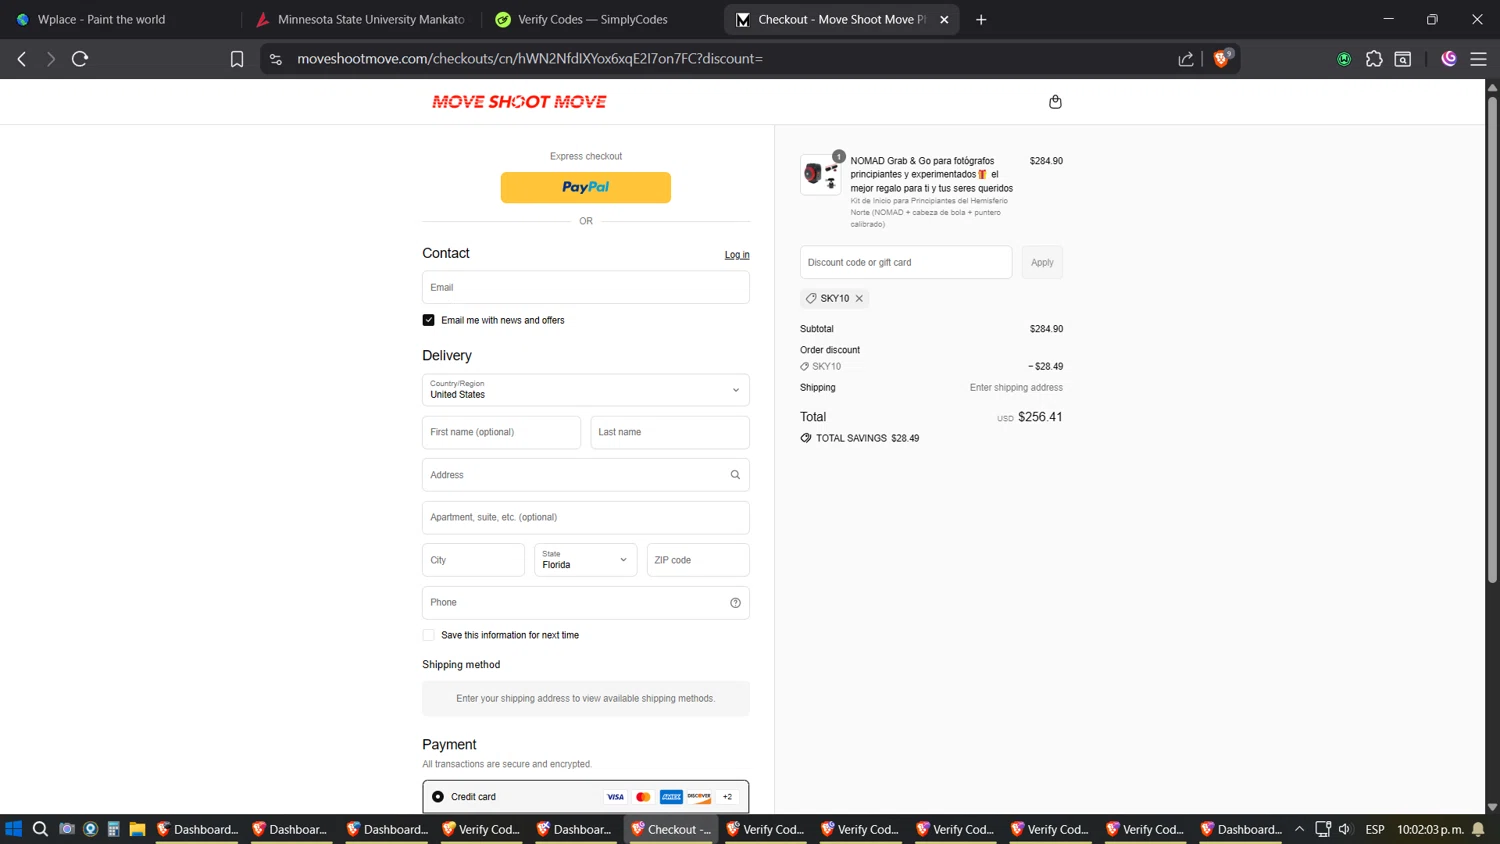1500x844 pixels.
Task: Pay with PayPal express checkout
Action: click(x=586, y=187)
